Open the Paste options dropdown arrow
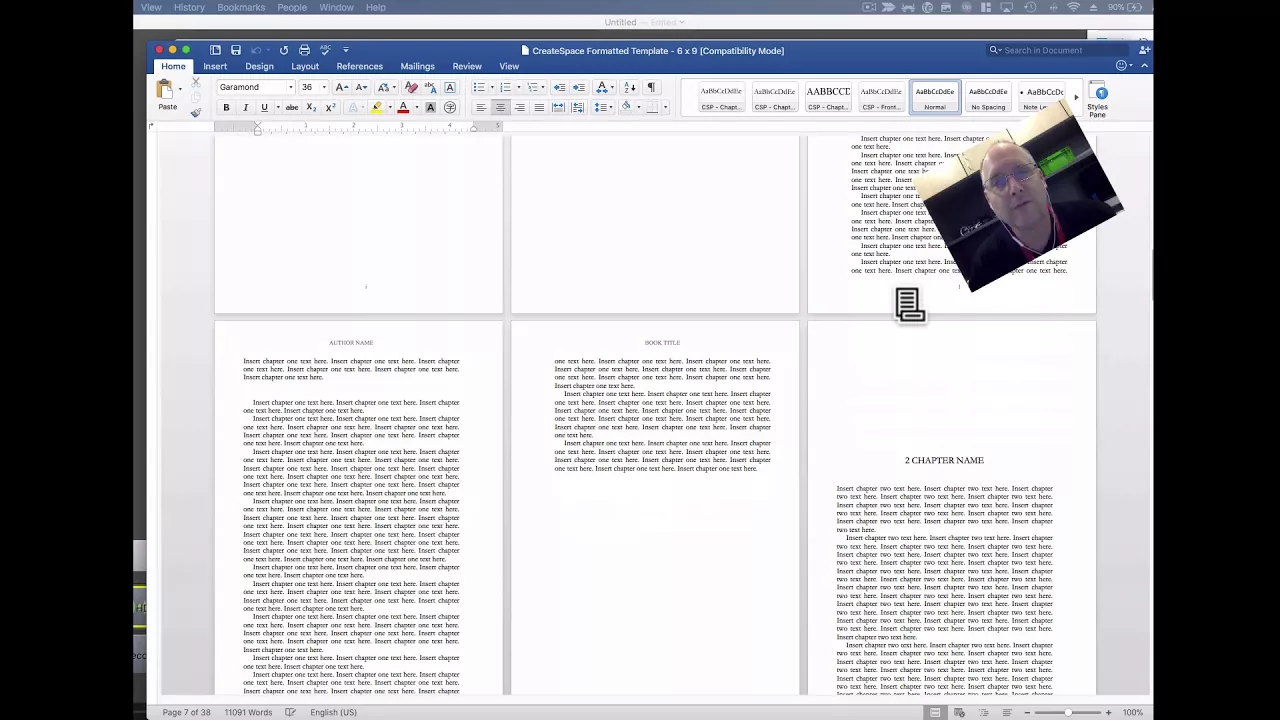This screenshot has height=720, width=1280. pos(180,90)
